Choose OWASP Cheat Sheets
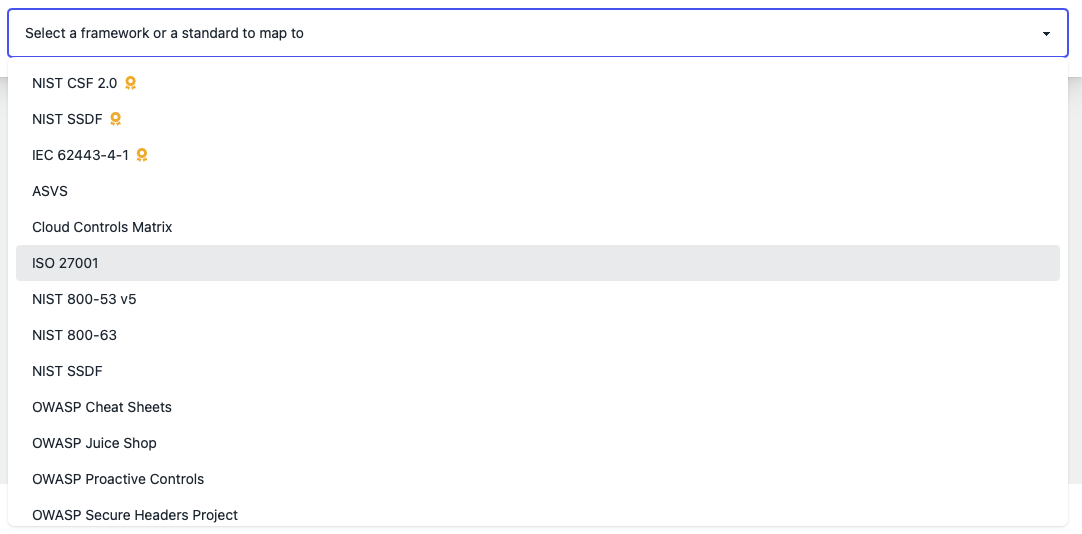1082x534 pixels. (x=102, y=407)
